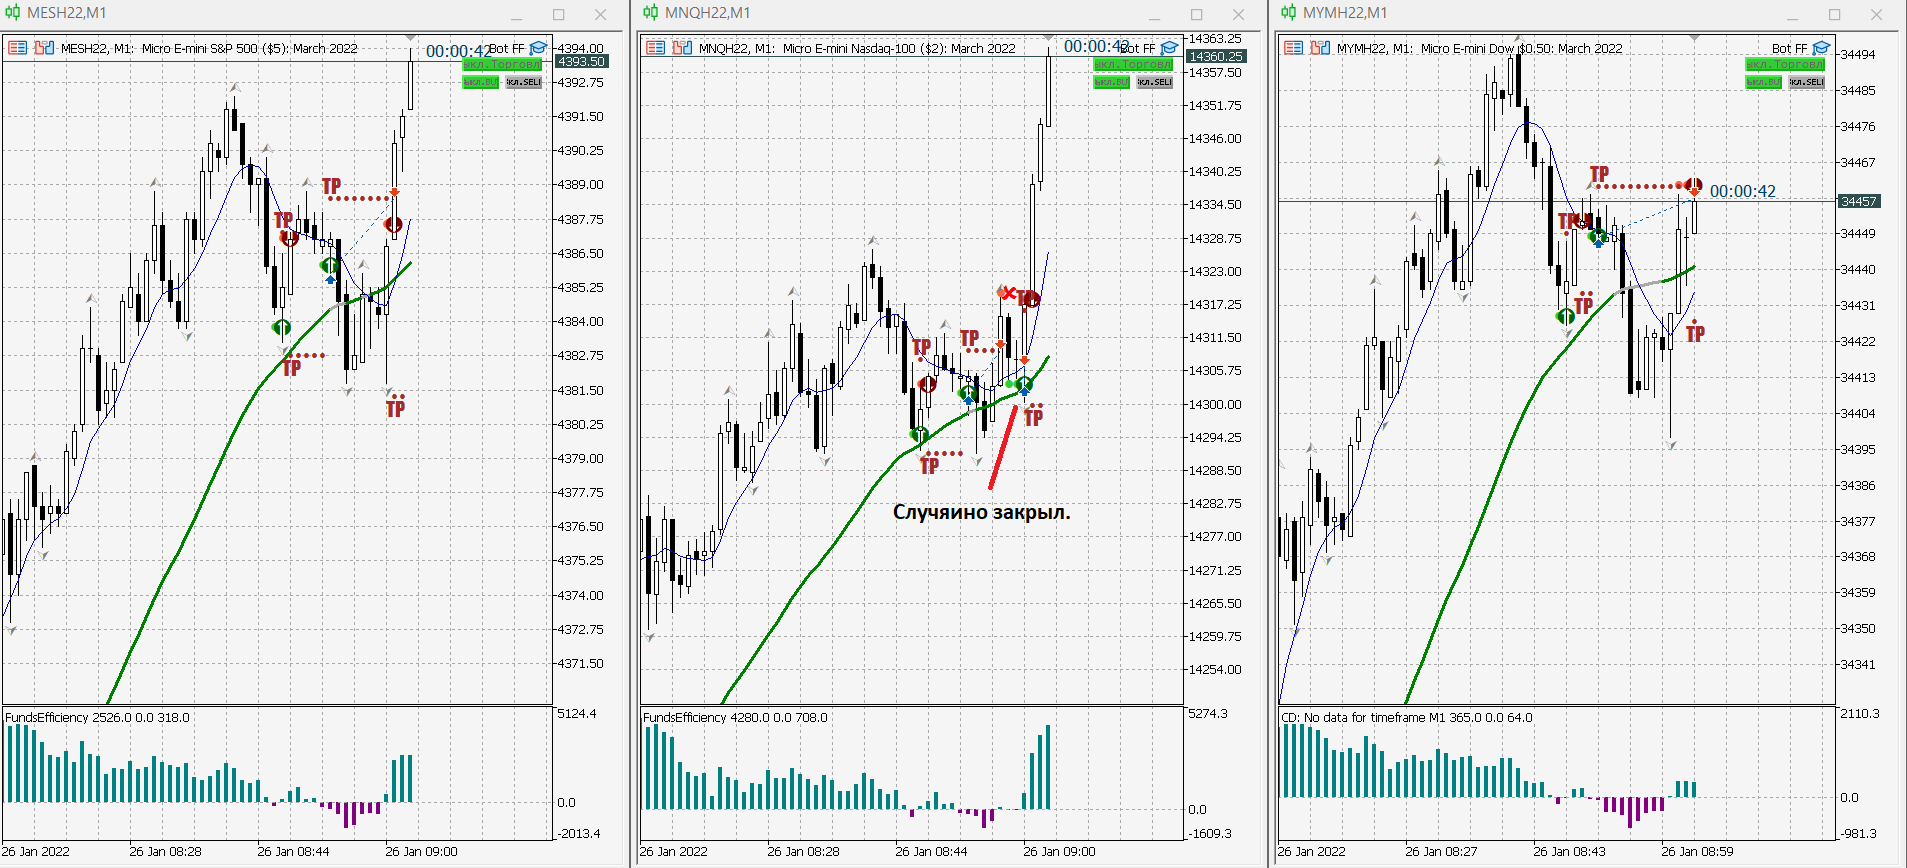The height and width of the screenshot is (868, 1907).
Task: Click the 26 Jan 08:59 time label in MYMH22
Action: click(x=1697, y=852)
